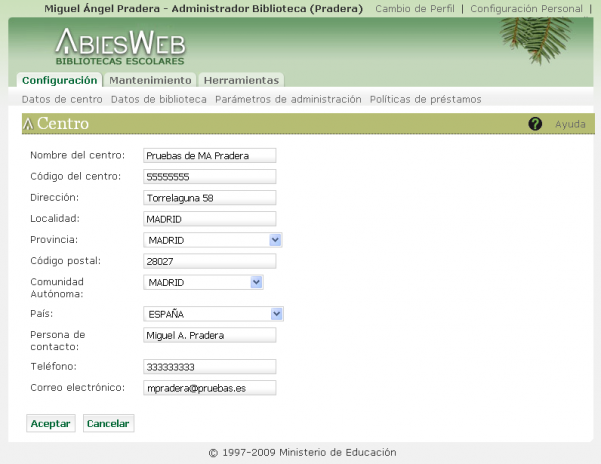The width and height of the screenshot is (601, 464).
Task: Open Datos de biblioteca submenu
Action: [x=159, y=99]
